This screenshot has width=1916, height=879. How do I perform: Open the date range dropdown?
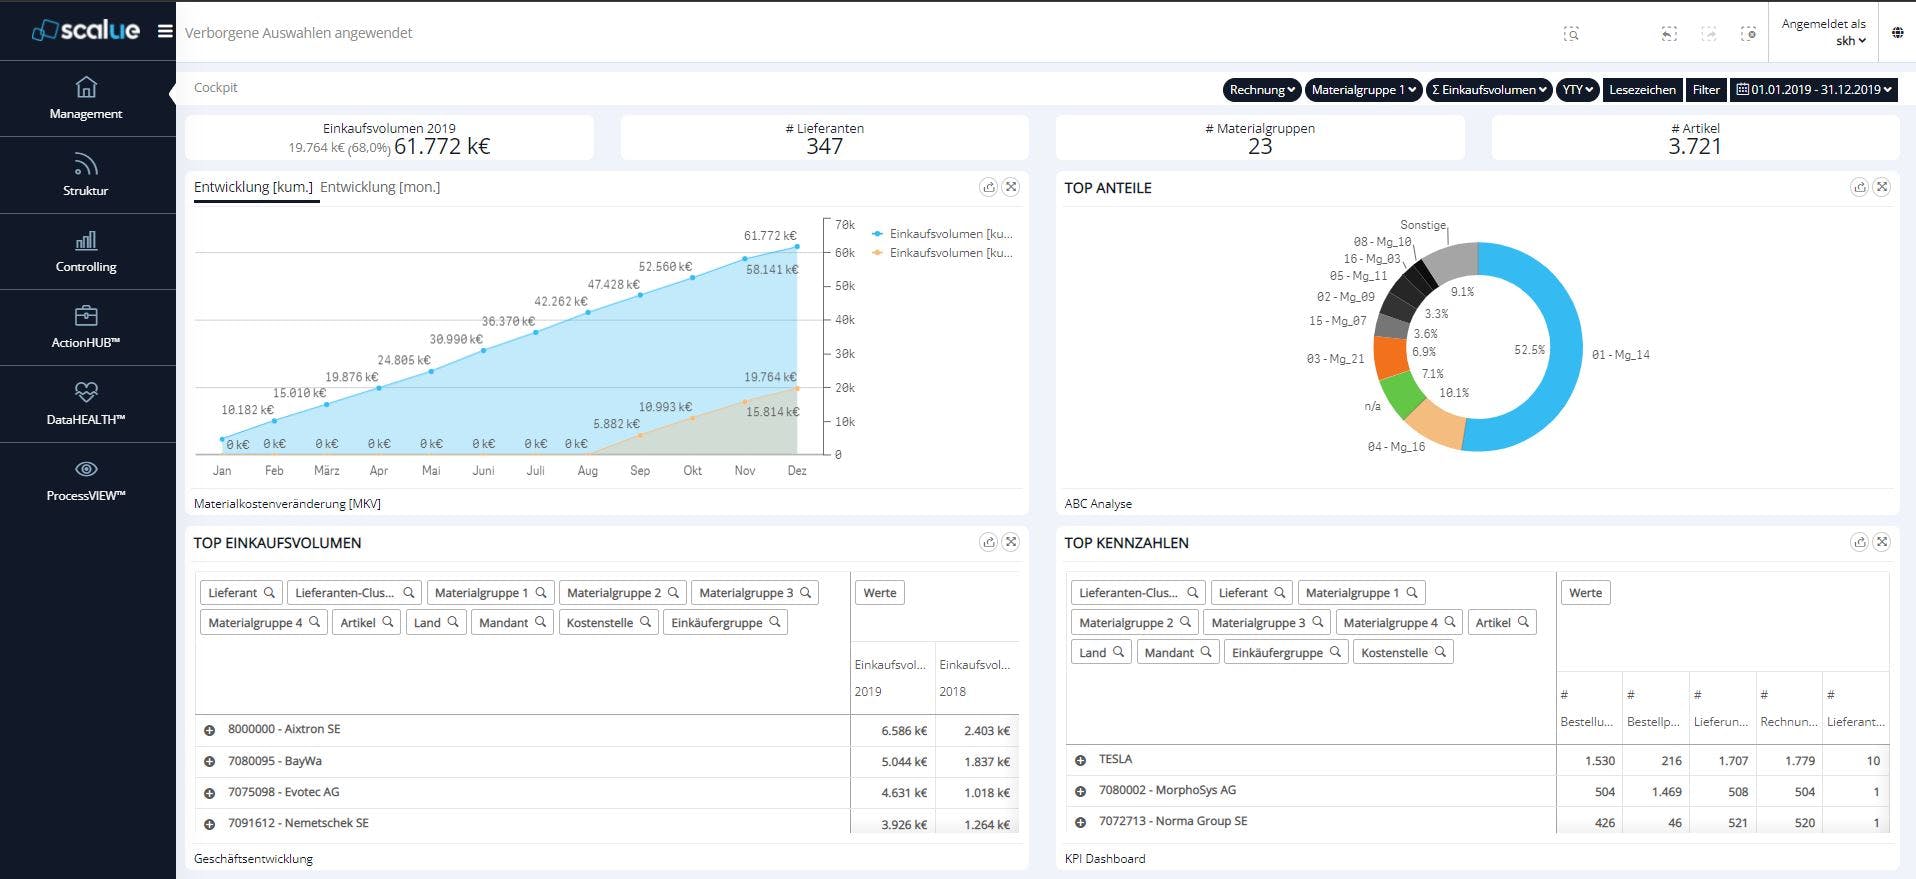pyautogui.click(x=1814, y=90)
